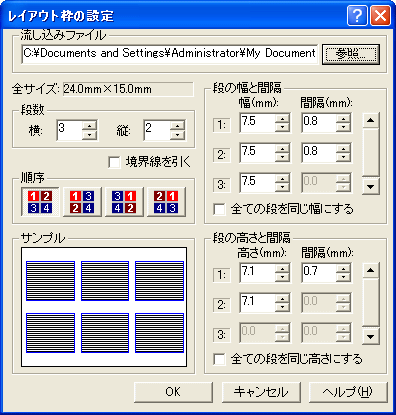Screen dimensions: 396x415
Task: Increase column 1 width value
Action: pyautogui.click(x=282, y=118)
